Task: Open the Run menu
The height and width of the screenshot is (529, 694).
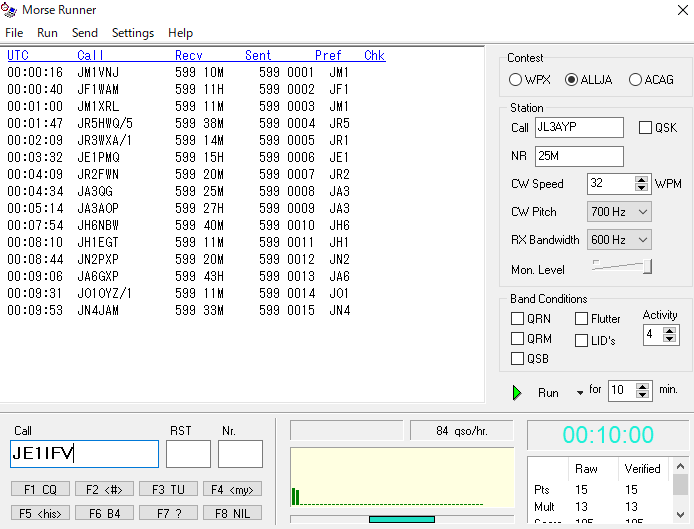Action: point(47,33)
